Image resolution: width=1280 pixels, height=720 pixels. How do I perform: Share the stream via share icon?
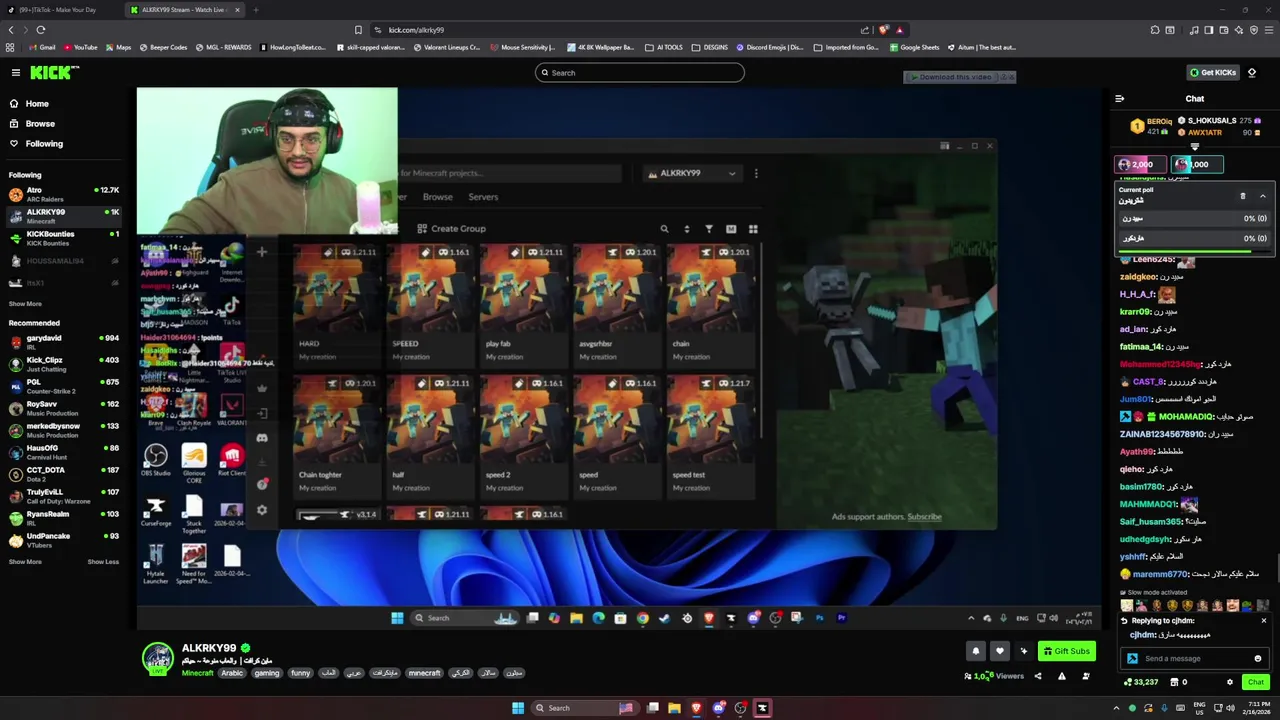pos(1037,676)
